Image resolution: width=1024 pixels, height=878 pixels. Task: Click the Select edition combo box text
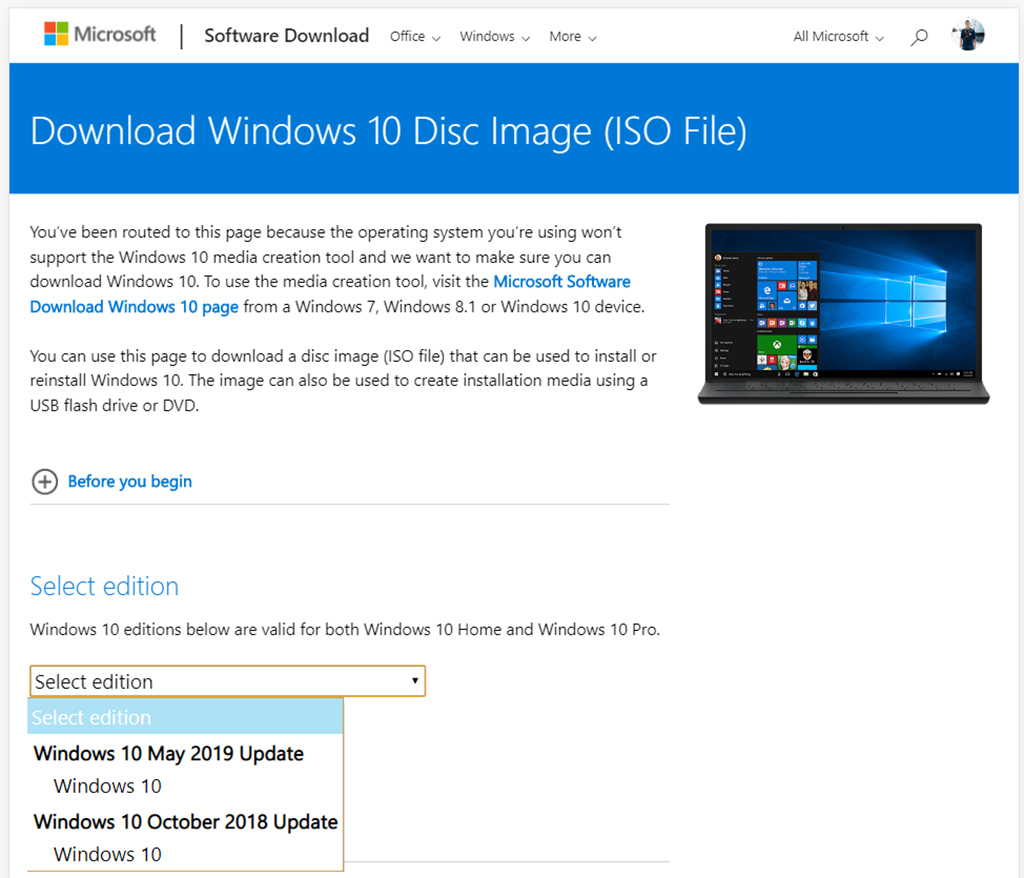pyautogui.click(x=94, y=682)
